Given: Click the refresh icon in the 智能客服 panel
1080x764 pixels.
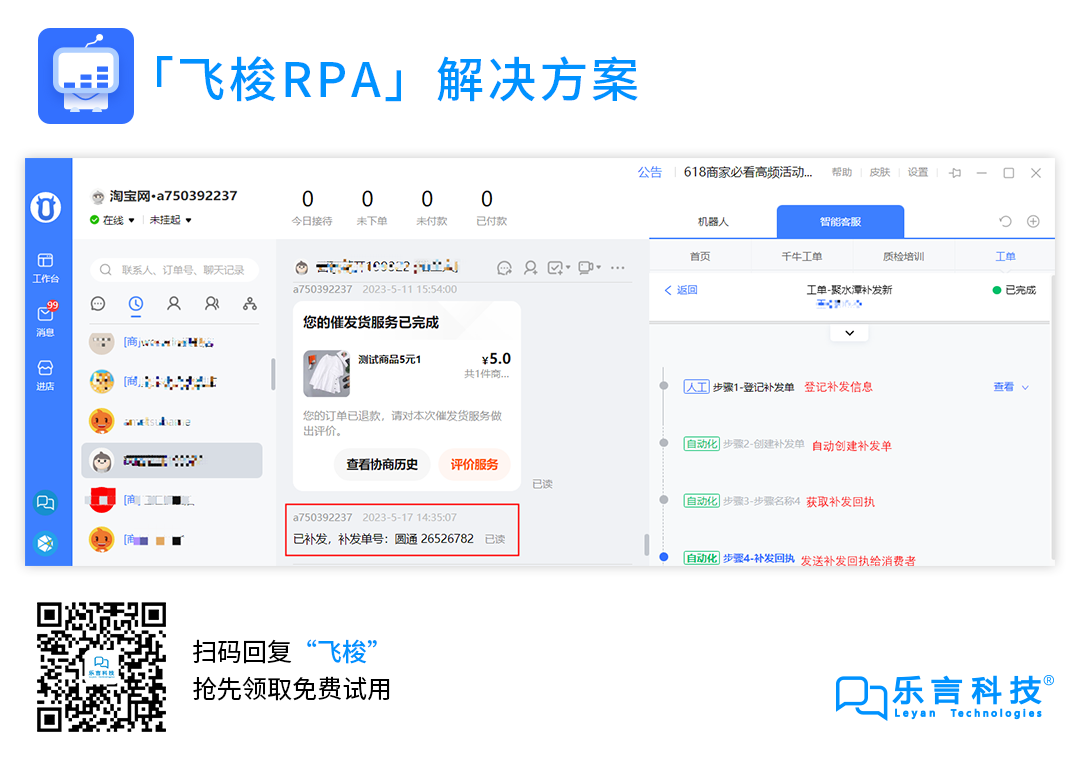Looking at the screenshot, I should coord(1006,221).
